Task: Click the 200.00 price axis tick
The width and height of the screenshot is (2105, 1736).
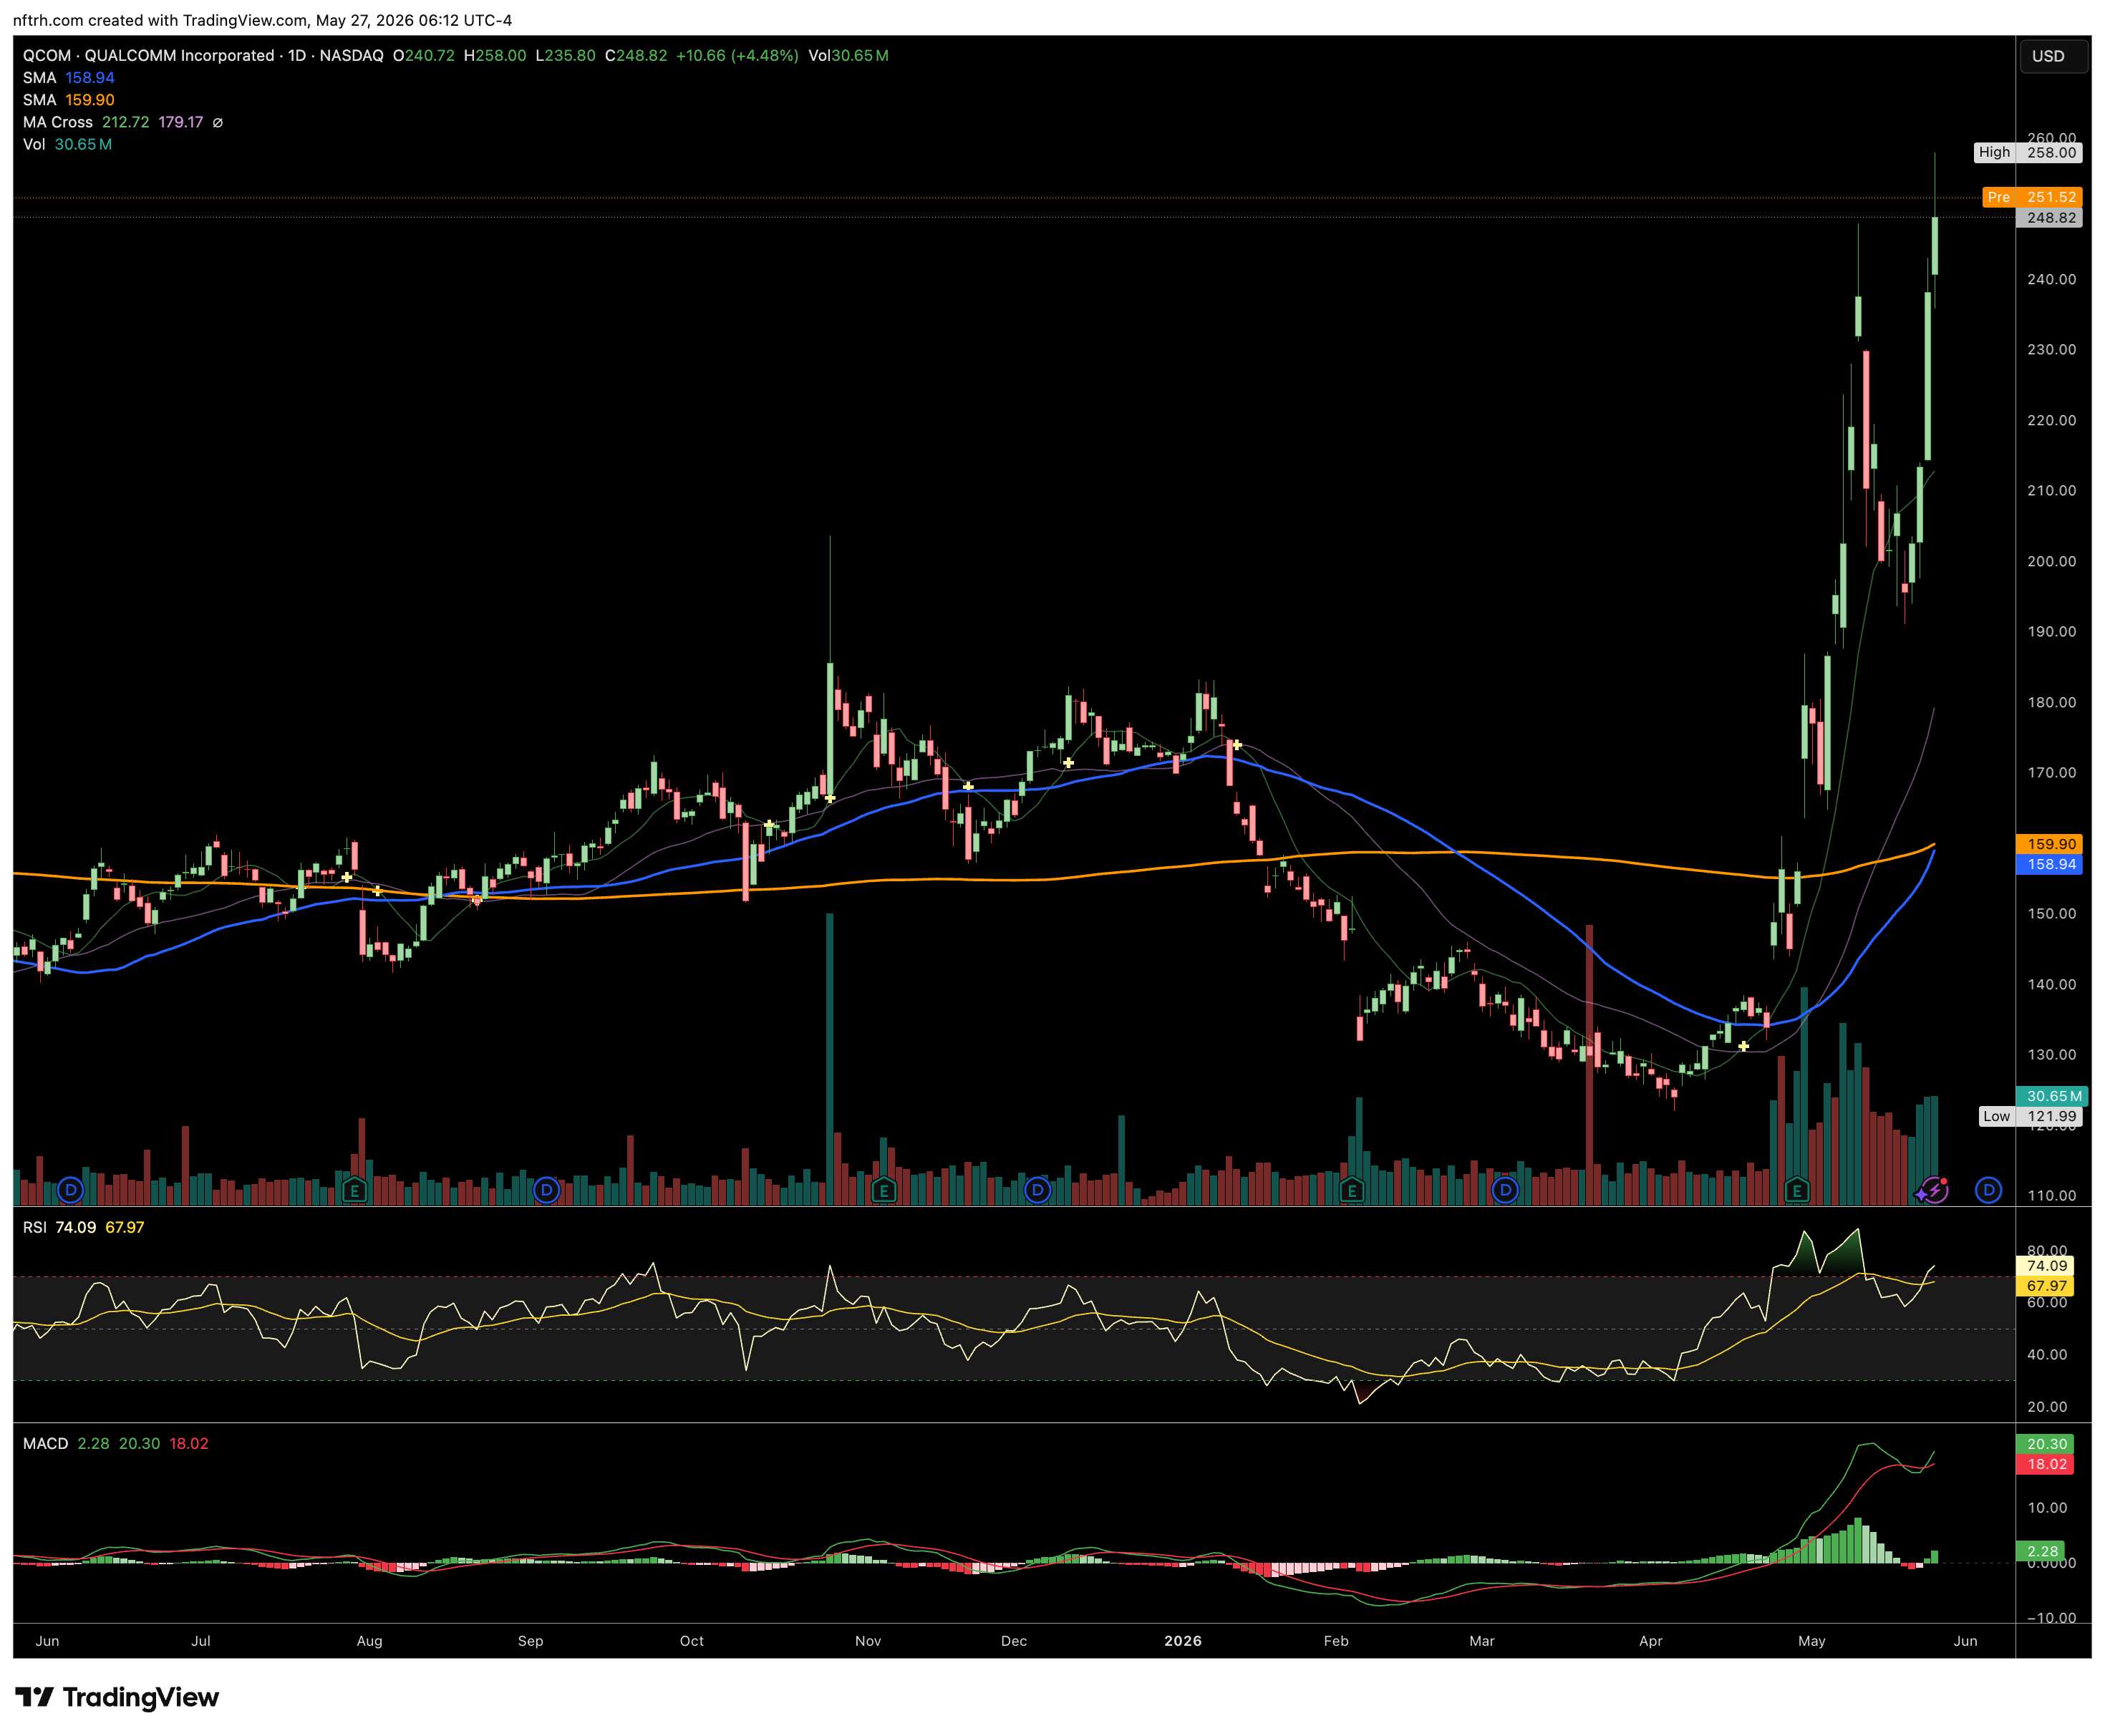Action: click(2051, 561)
